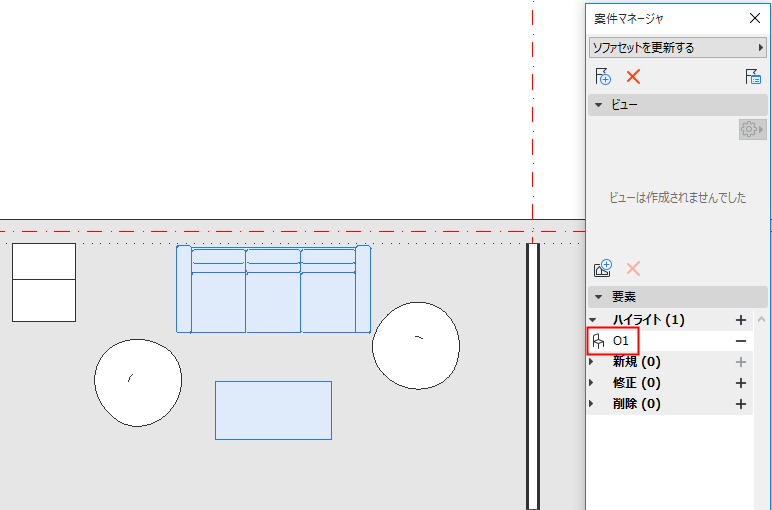Image resolution: width=772 pixels, height=510 pixels.
Task: Collapse the ビュー section
Action: tap(599, 105)
